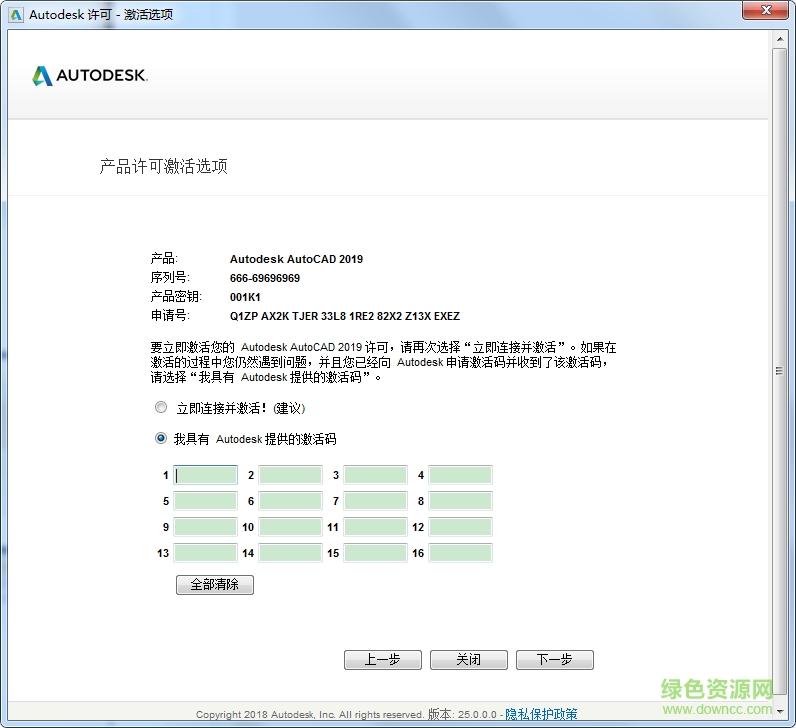Click the Autodesk logo in the header
This screenshot has height=728, width=796.
90,76
